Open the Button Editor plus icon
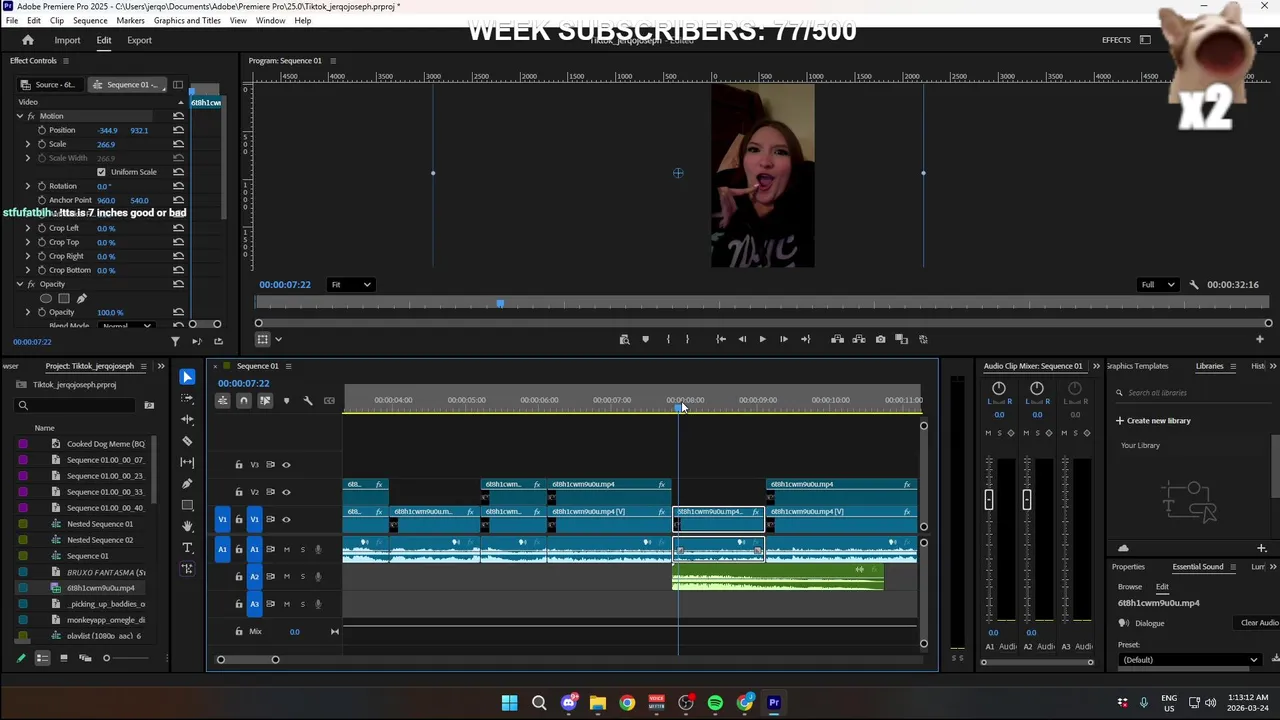Viewport: 1280px width, 720px height. [1259, 339]
